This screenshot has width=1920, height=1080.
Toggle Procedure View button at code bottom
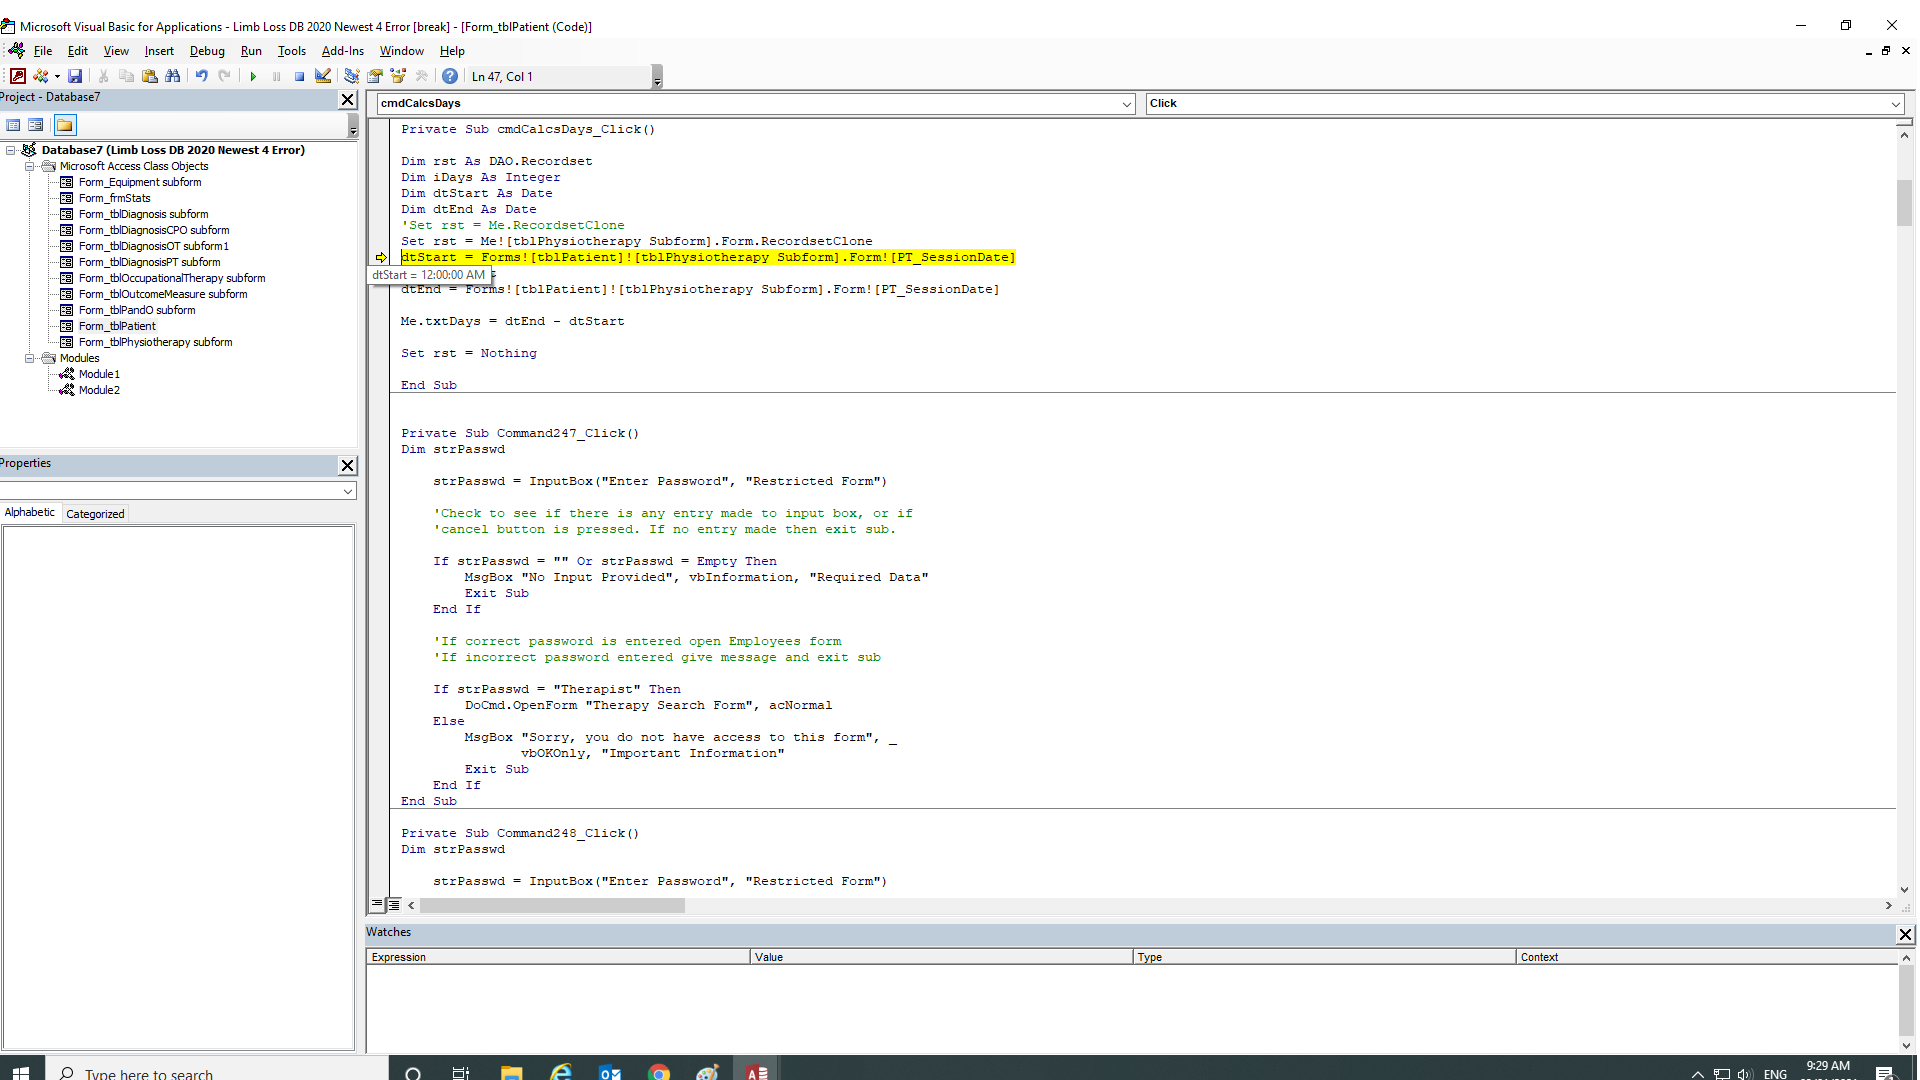click(x=378, y=905)
